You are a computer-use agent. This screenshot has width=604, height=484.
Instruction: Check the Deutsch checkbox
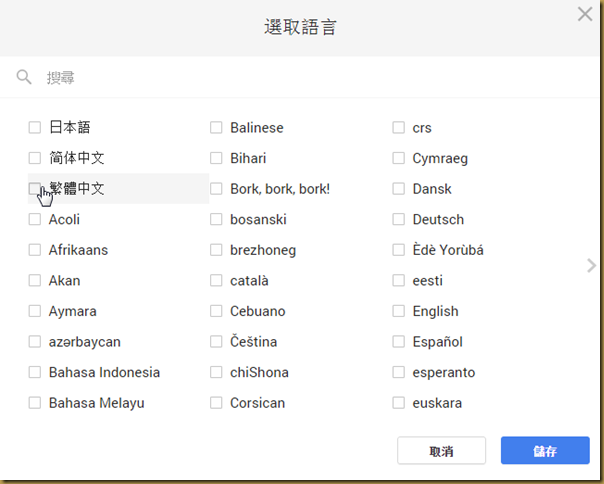tap(399, 219)
